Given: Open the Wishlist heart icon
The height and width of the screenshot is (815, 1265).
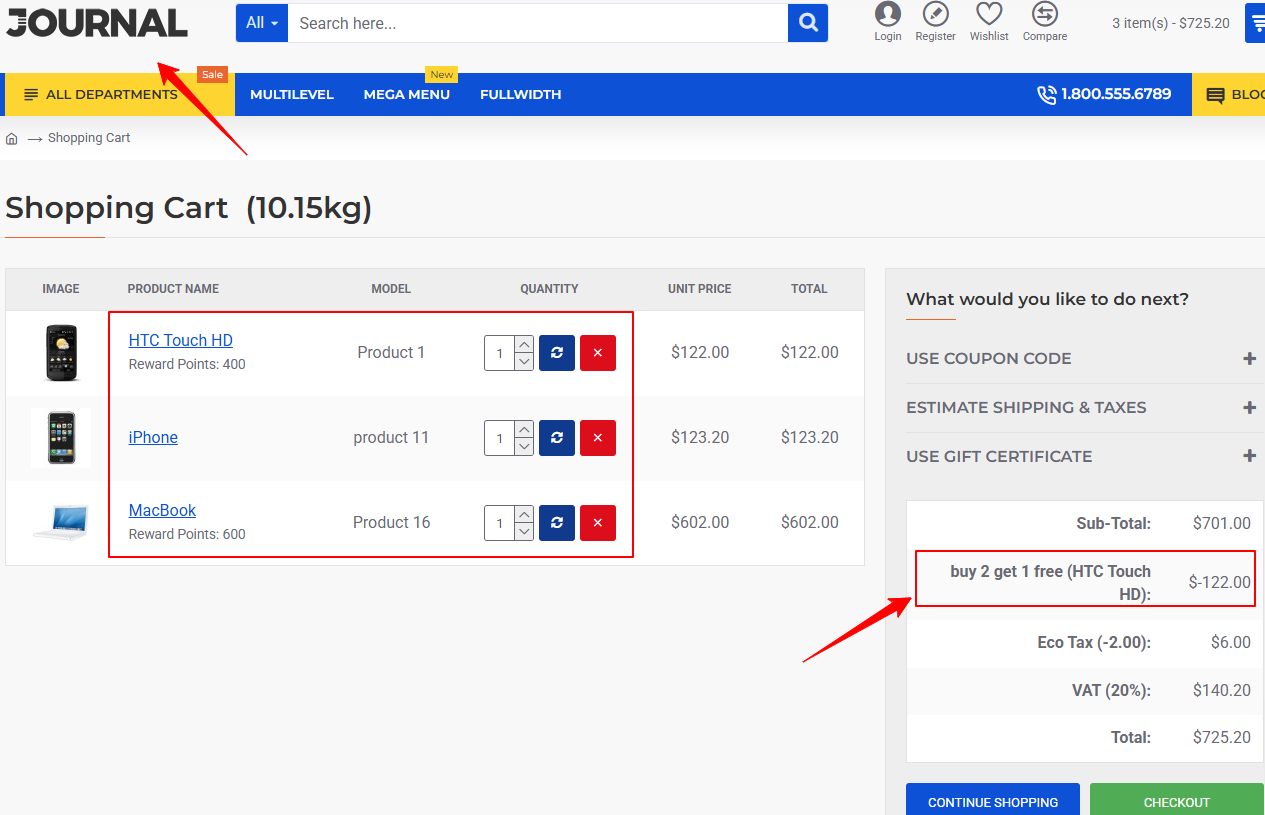Looking at the screenshot, I should [989, 14].
